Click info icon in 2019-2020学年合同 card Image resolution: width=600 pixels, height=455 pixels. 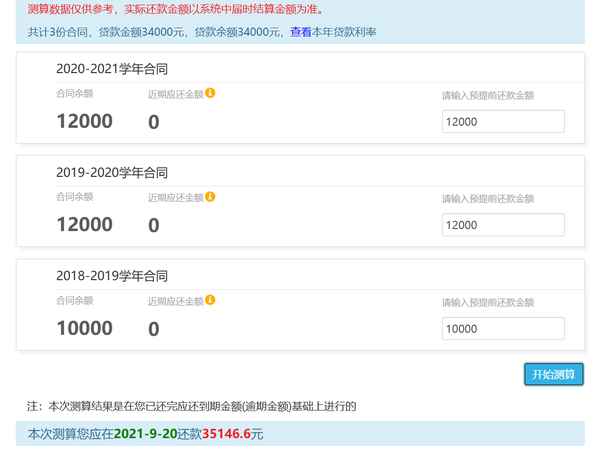click(210, 197)
